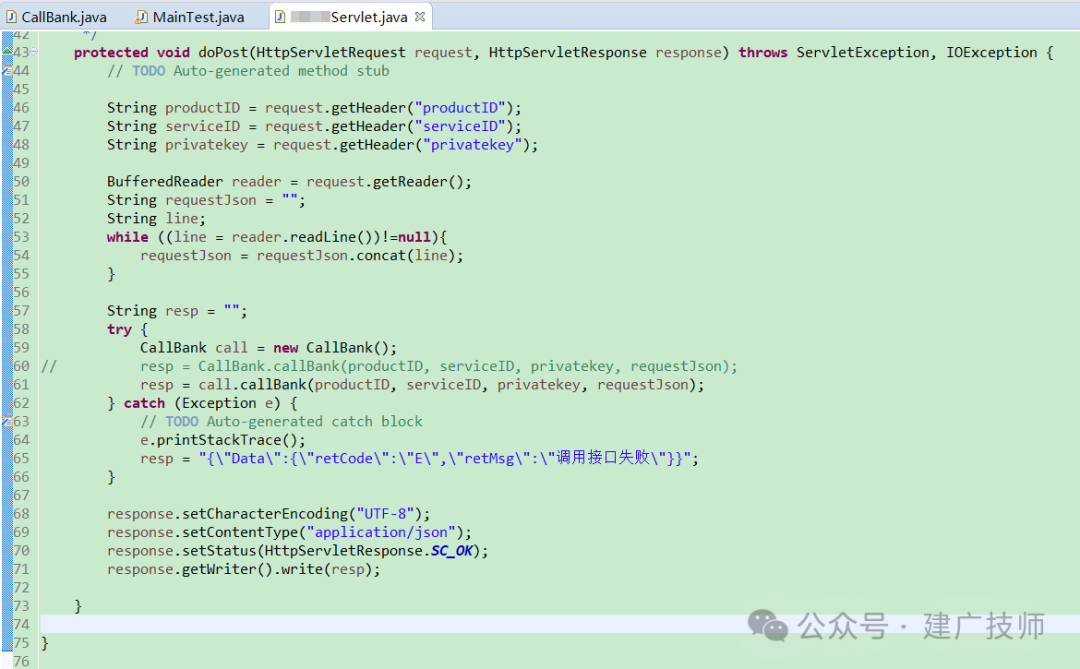
Task: Click line number 46 in the gutter
Action: [21, 107]
